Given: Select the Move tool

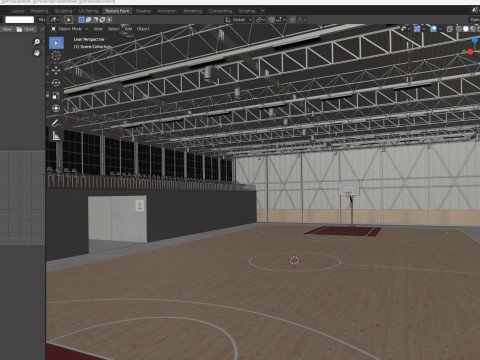Looking at the screenshot, I should (56, 70).
